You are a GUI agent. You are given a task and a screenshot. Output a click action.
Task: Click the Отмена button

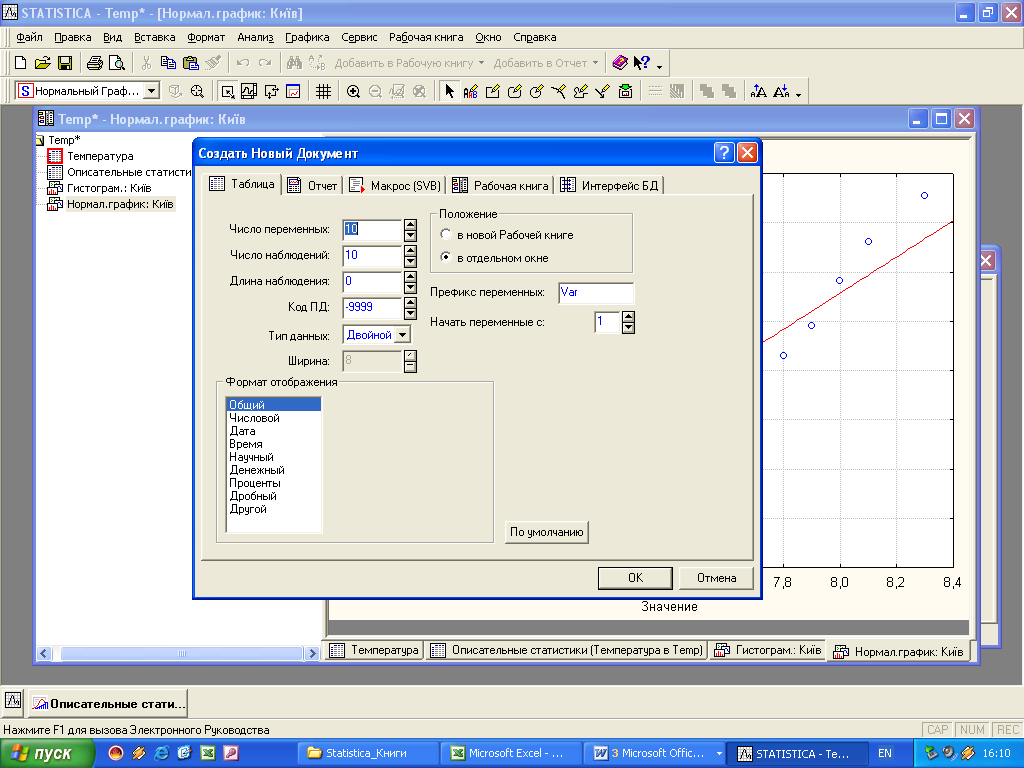coord(716,578)
